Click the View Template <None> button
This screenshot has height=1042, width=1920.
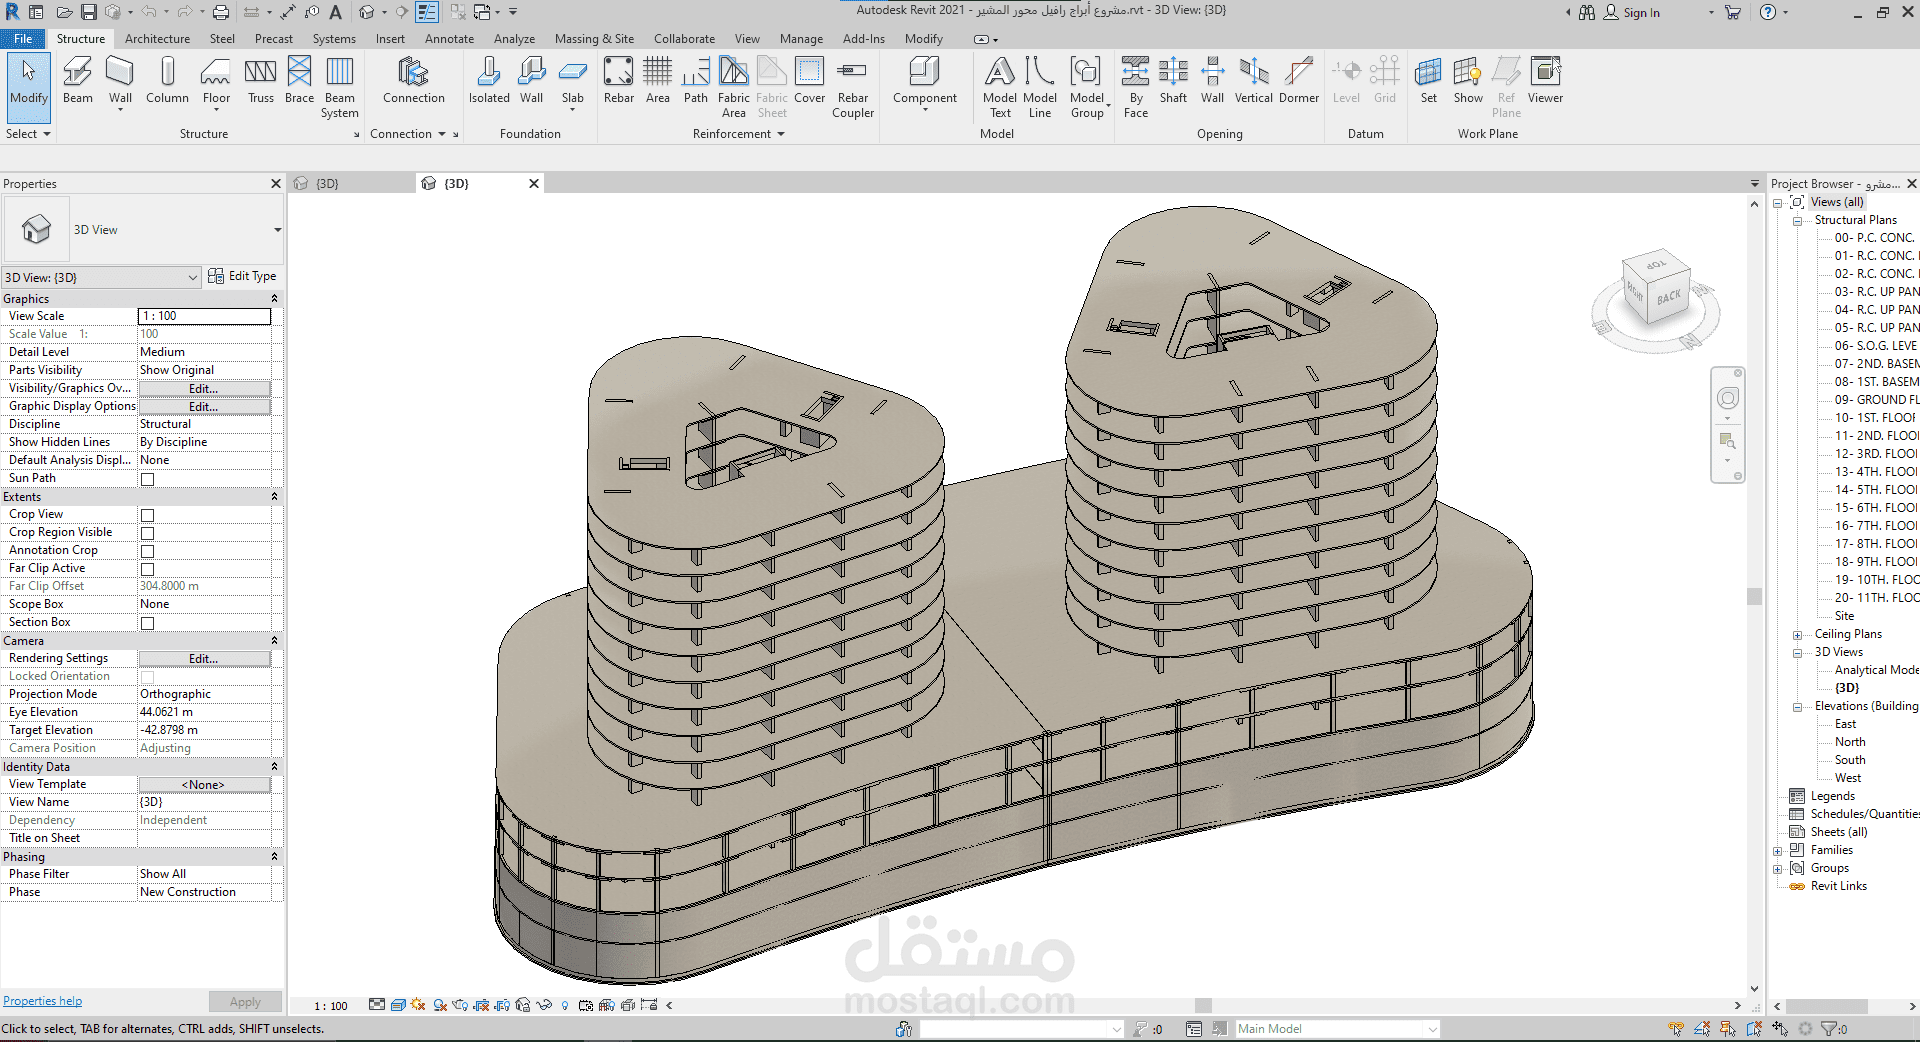[204, 785]
